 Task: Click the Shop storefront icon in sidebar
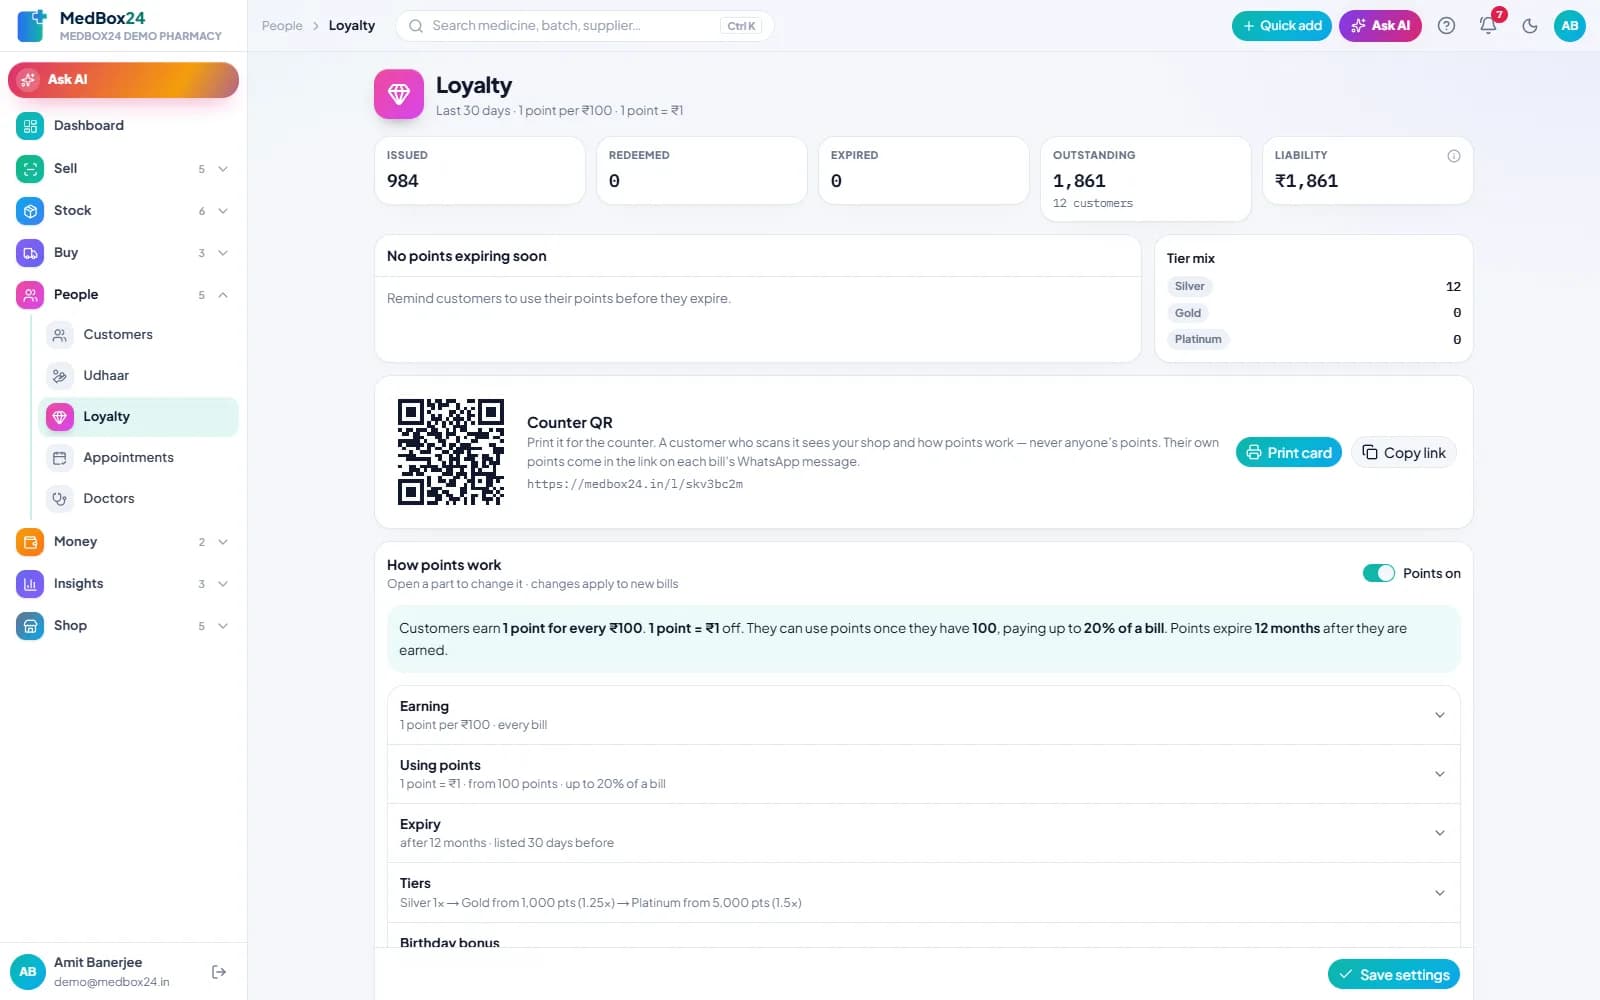point(30,626)
